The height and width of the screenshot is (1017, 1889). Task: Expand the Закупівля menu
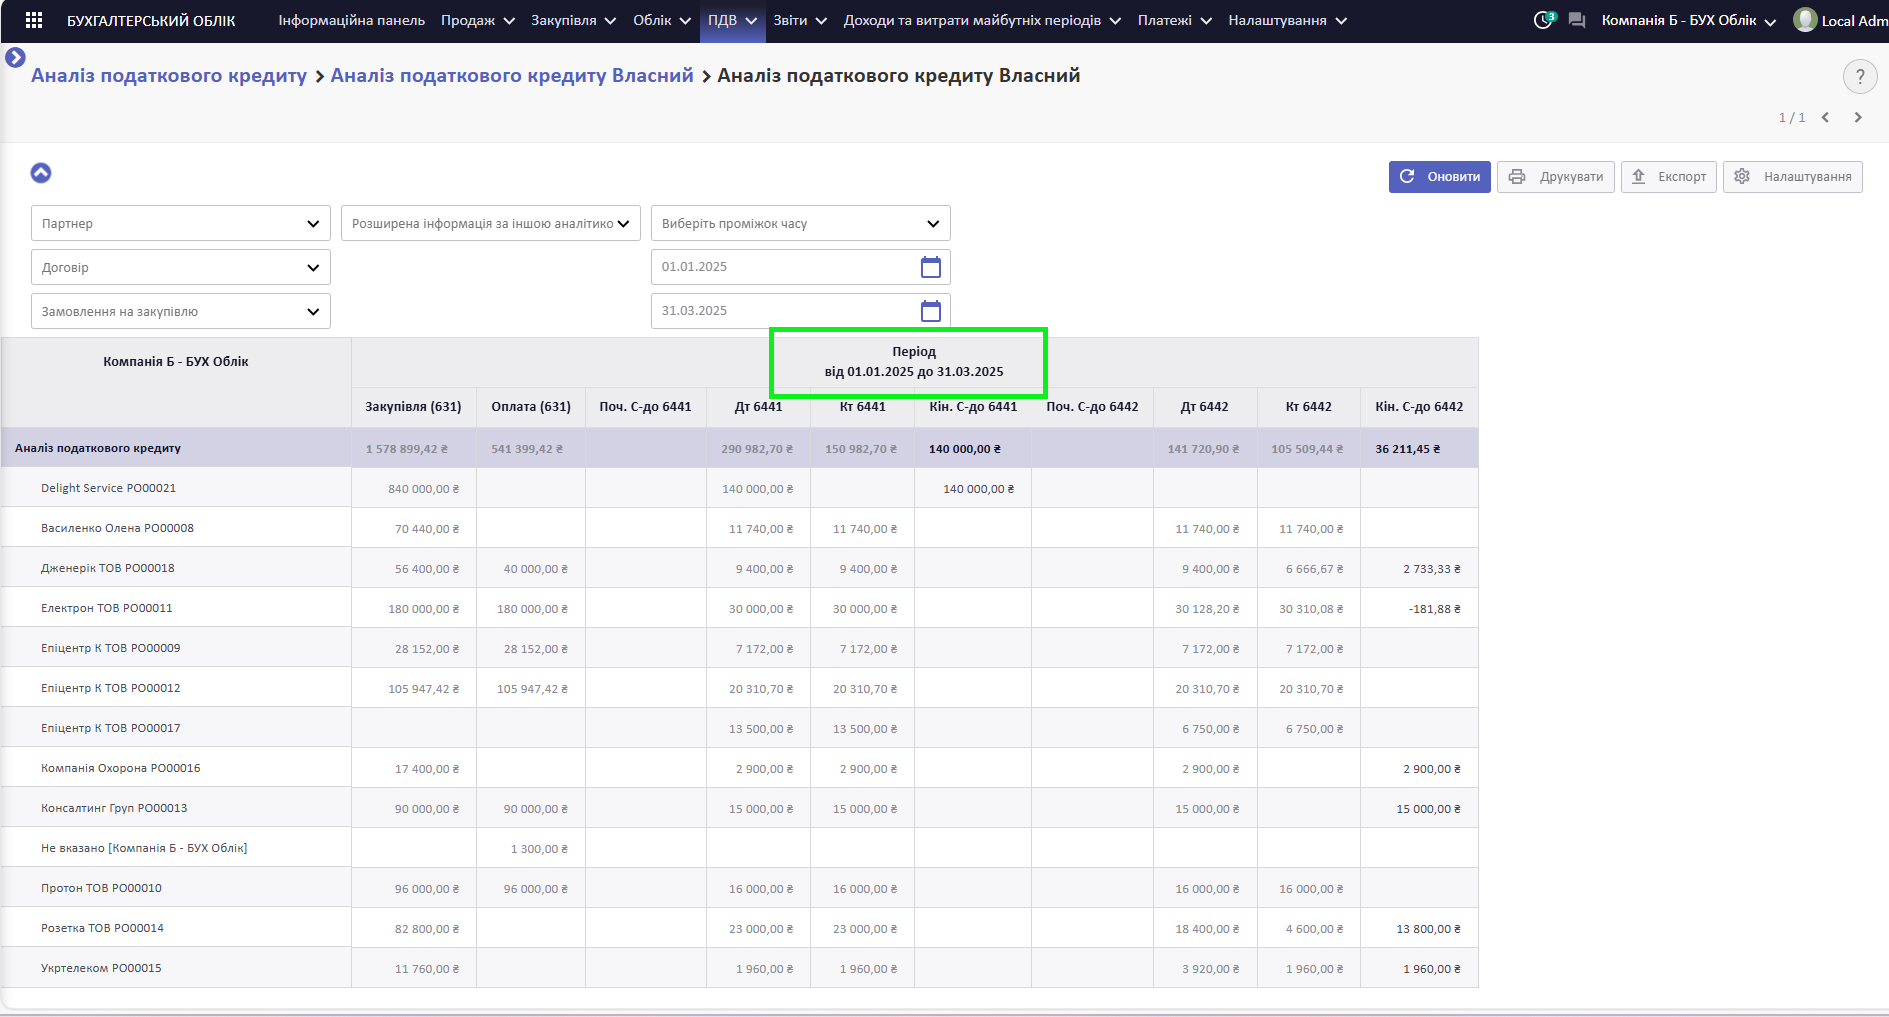(573, 20)
